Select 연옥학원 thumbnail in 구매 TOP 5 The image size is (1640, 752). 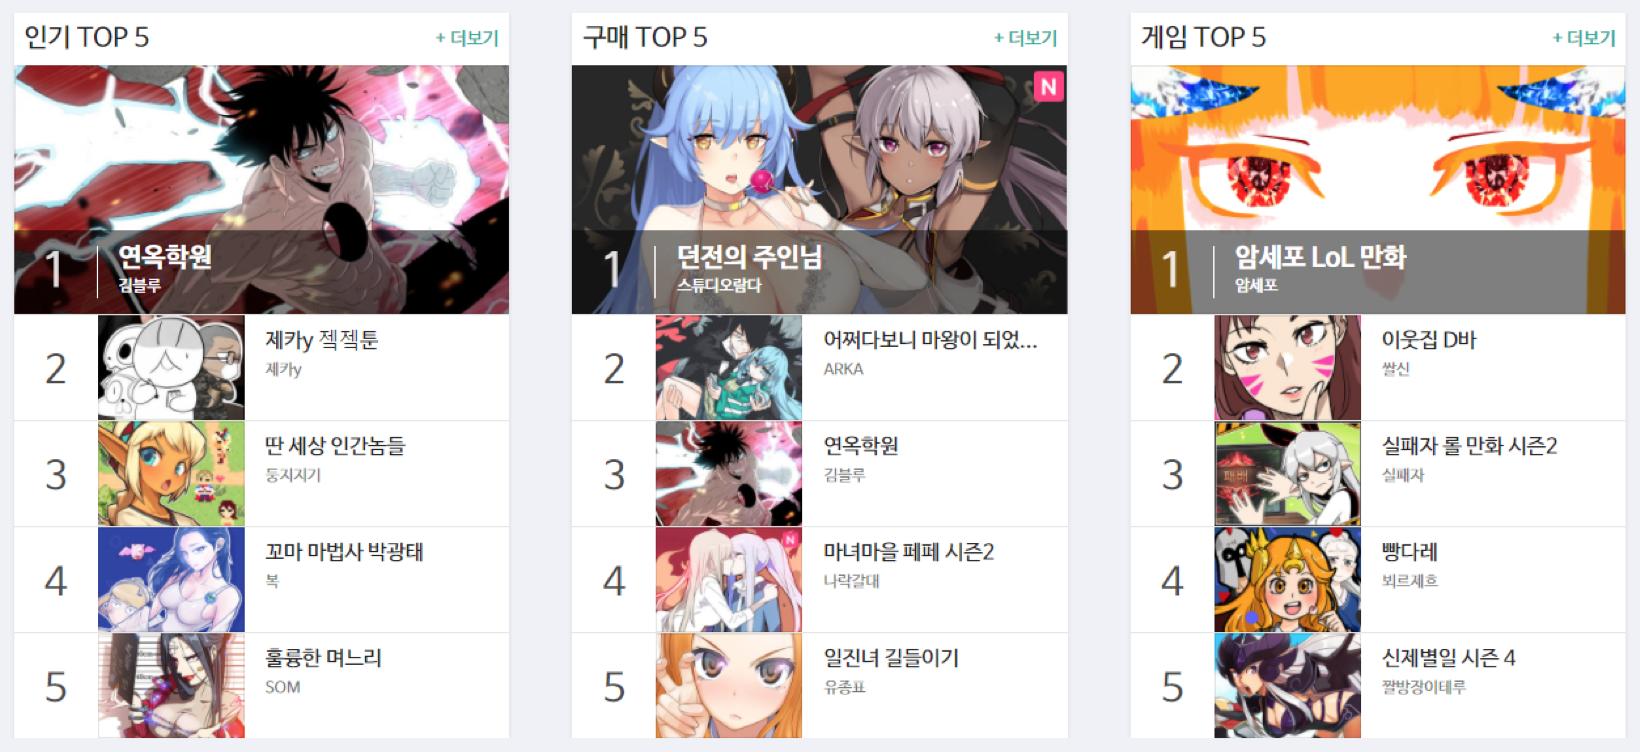click(x=729, y=474)
